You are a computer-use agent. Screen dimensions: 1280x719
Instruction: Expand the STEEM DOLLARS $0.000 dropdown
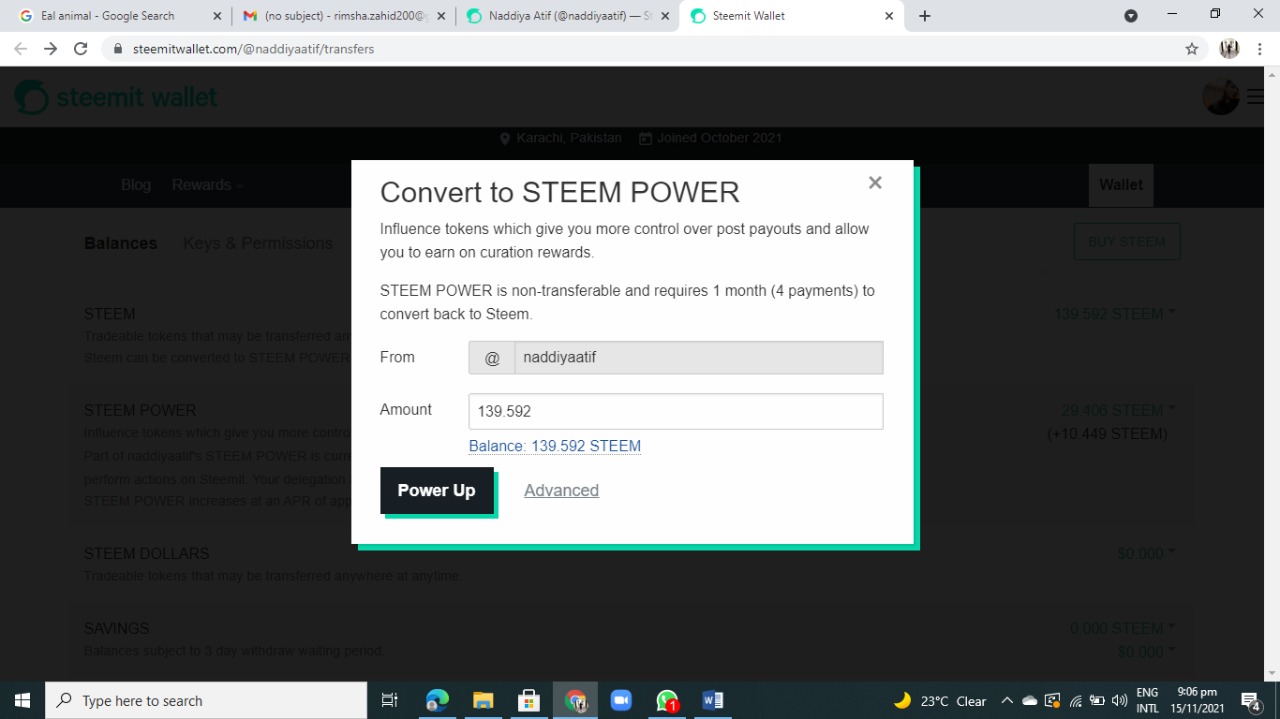point(1146,553)
